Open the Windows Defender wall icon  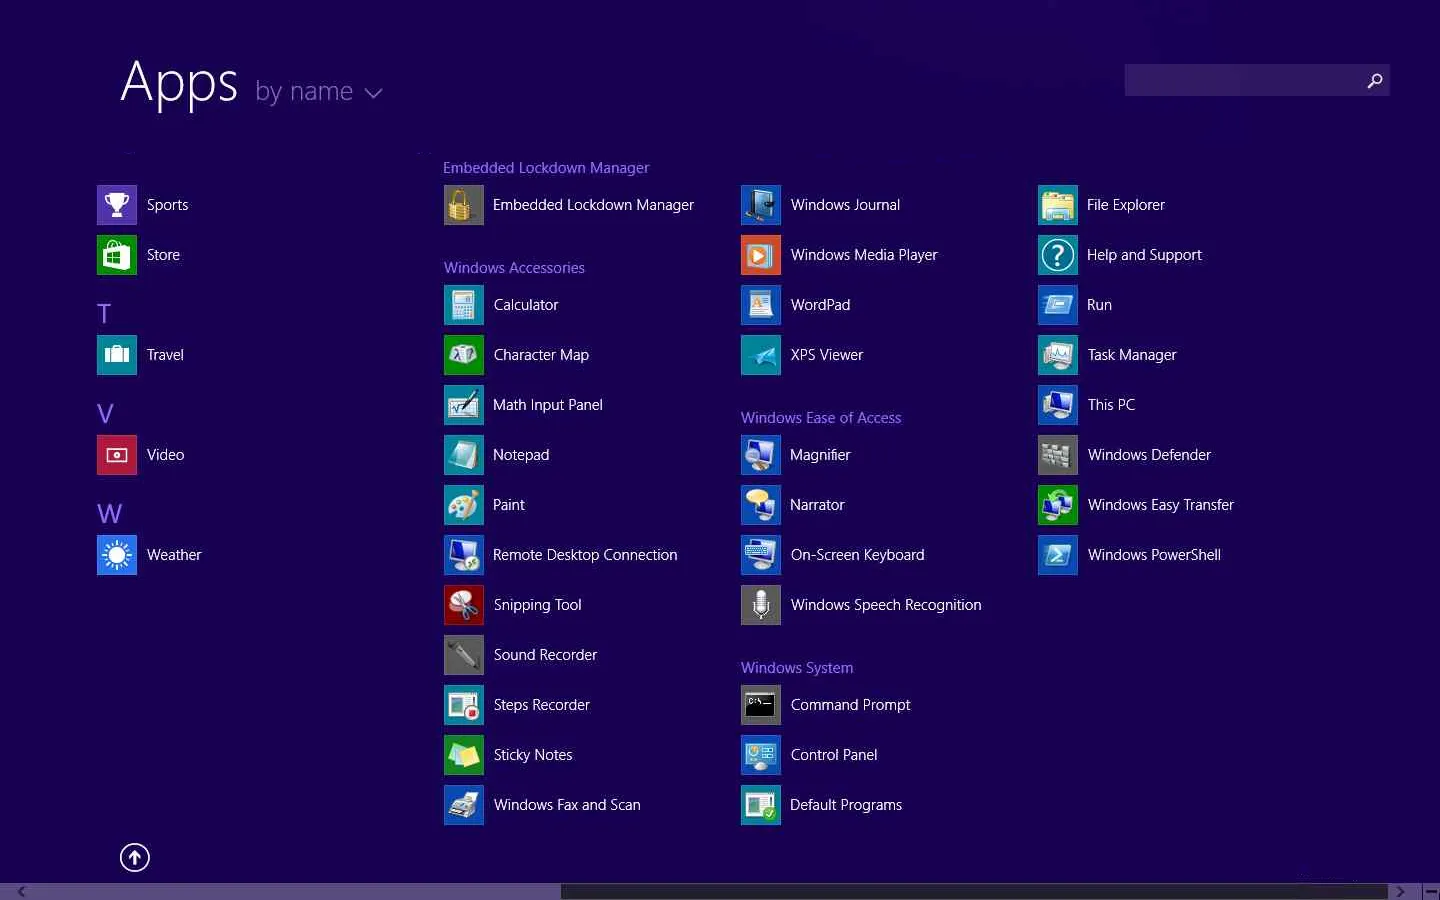(1058, 455)
